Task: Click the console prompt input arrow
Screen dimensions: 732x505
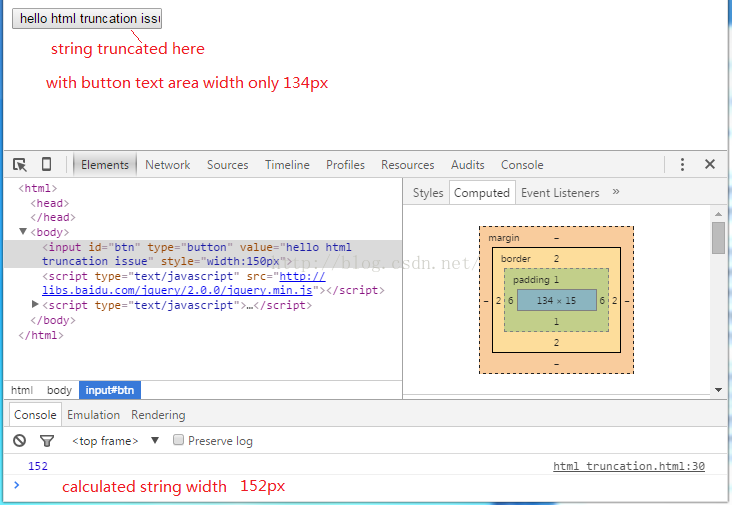Action: [16, 485]
